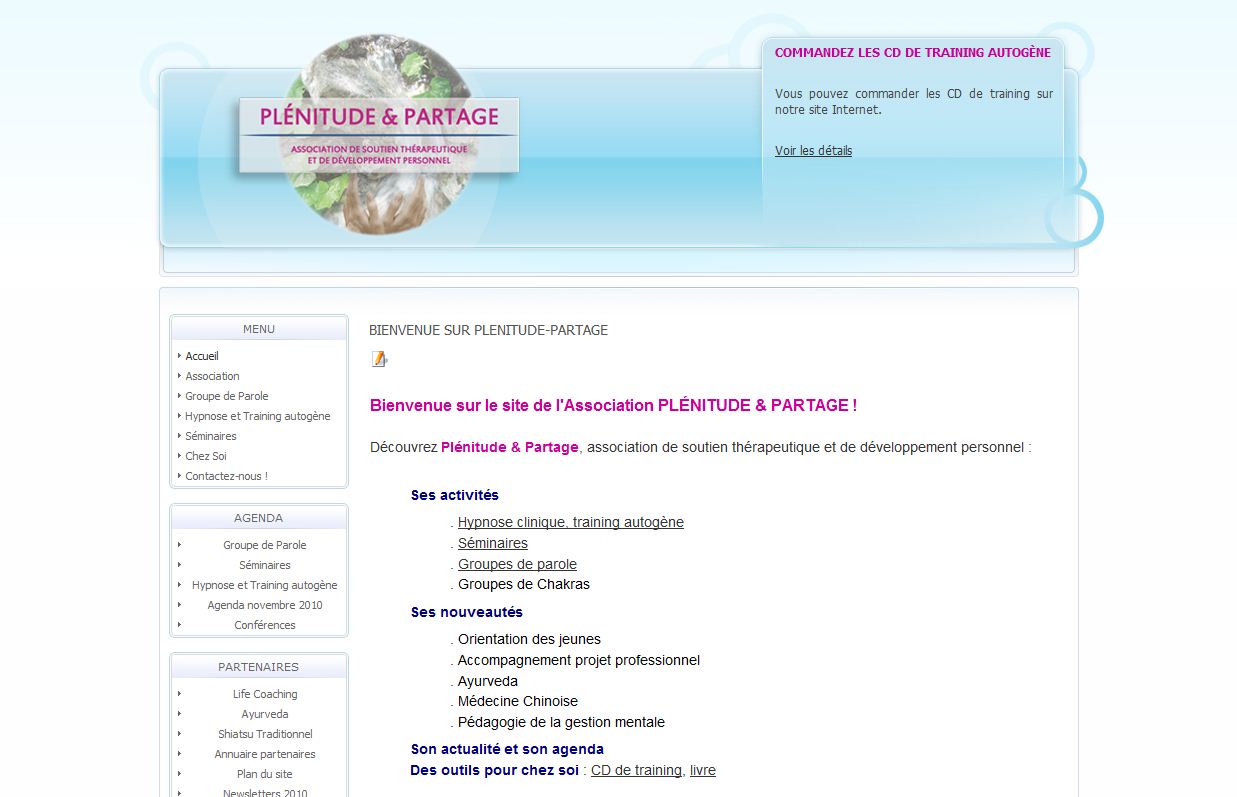1237x797 pixels.
Task: Click Pédagogie de la gestion mentale text
Action: 561,722
